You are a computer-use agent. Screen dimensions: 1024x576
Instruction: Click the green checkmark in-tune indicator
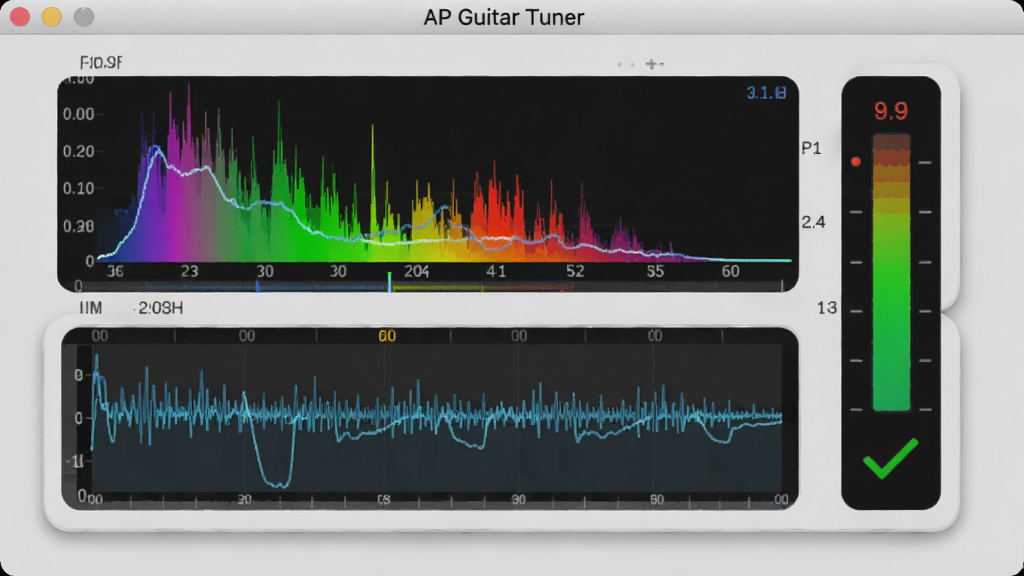(891, 458)
